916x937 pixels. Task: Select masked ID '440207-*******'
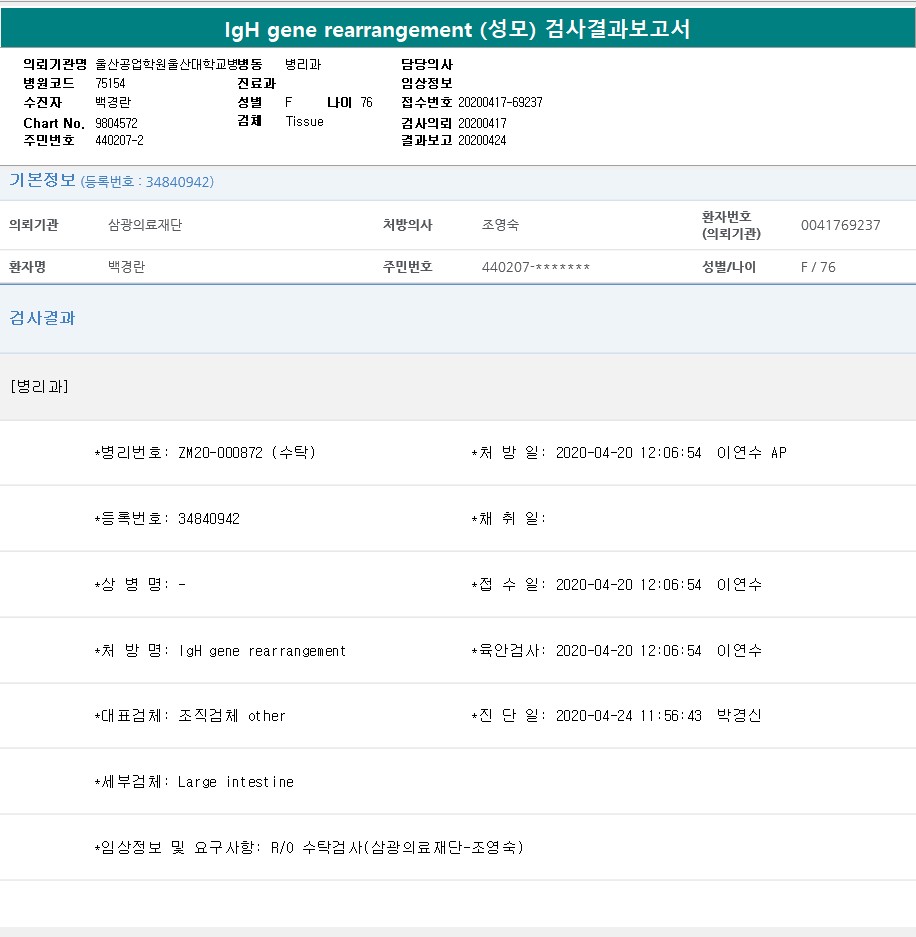[x=535, y=267]
